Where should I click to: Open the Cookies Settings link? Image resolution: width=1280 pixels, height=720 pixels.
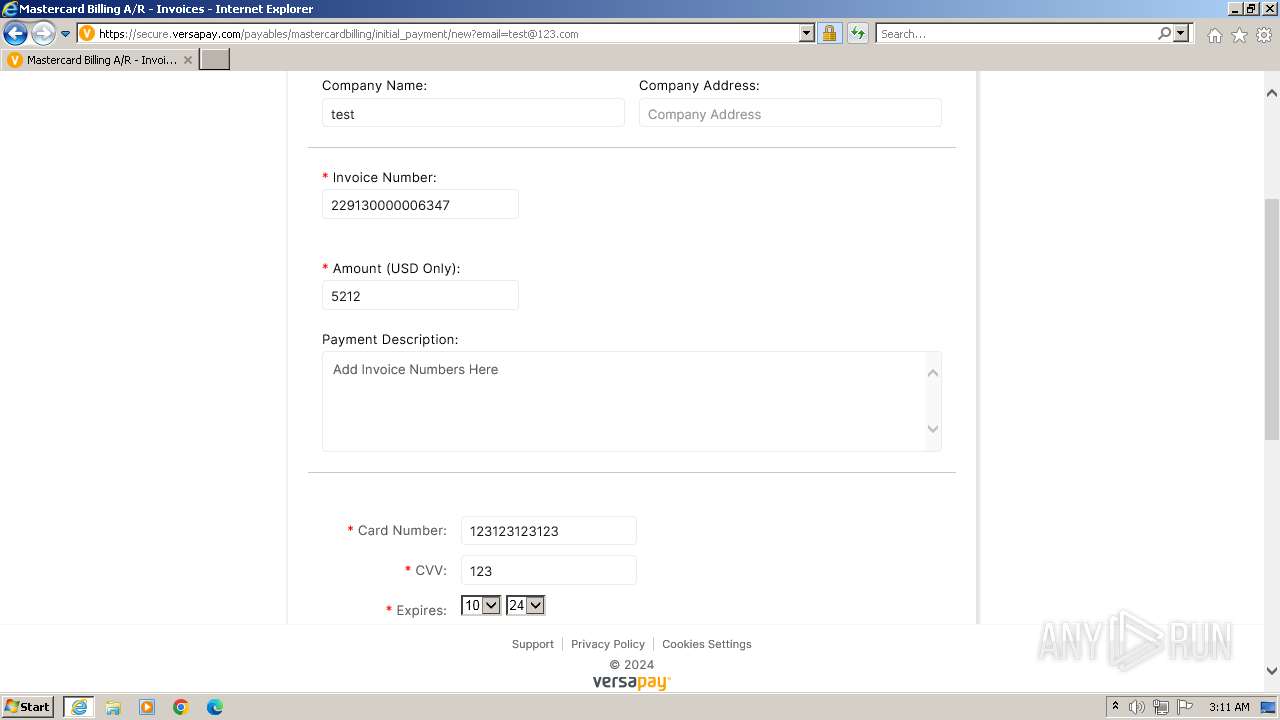(x=706, y=644)
